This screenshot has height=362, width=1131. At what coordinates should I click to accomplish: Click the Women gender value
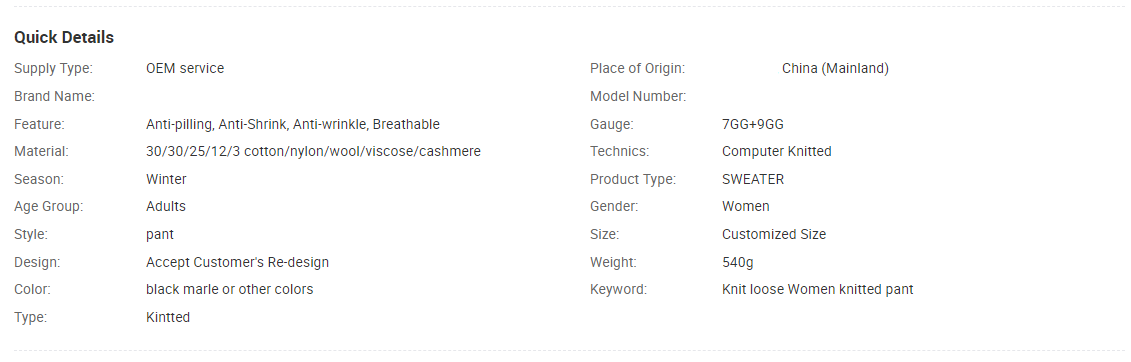pyautogui.click(x=746, y=206)
